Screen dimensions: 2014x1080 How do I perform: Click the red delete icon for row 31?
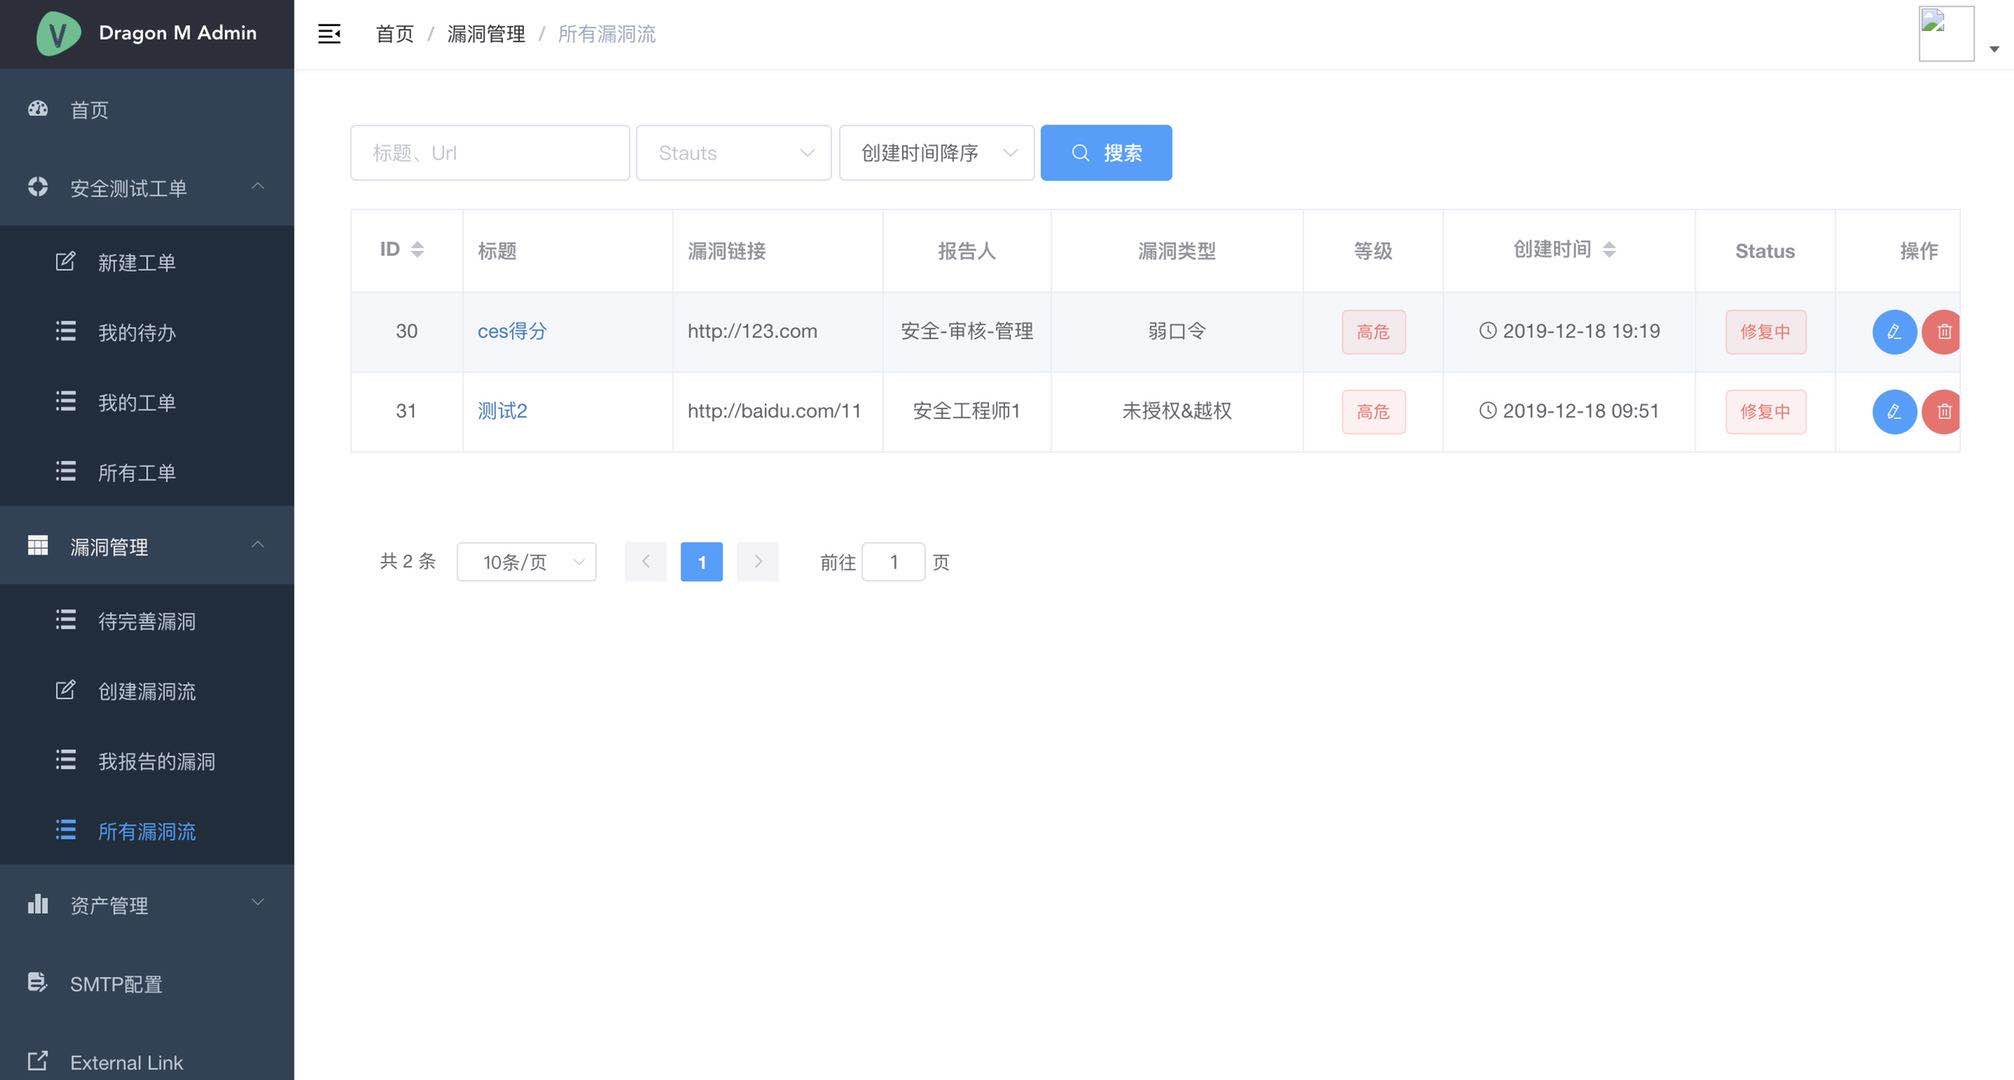[1942, 412]
